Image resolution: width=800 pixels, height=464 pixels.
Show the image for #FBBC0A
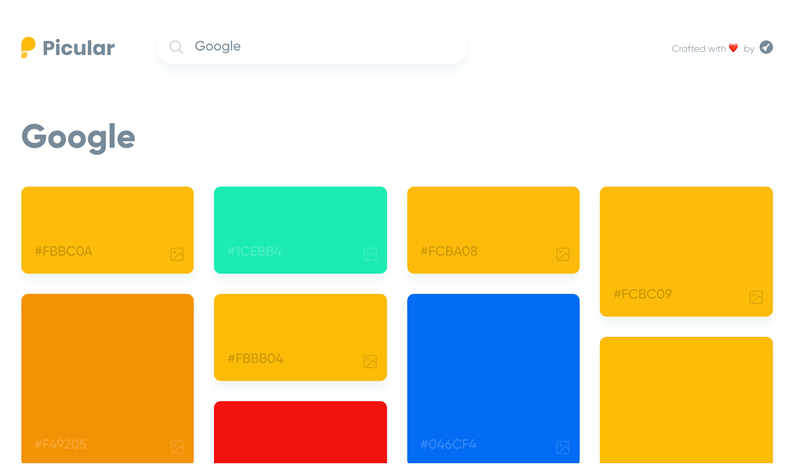(177, 254)
